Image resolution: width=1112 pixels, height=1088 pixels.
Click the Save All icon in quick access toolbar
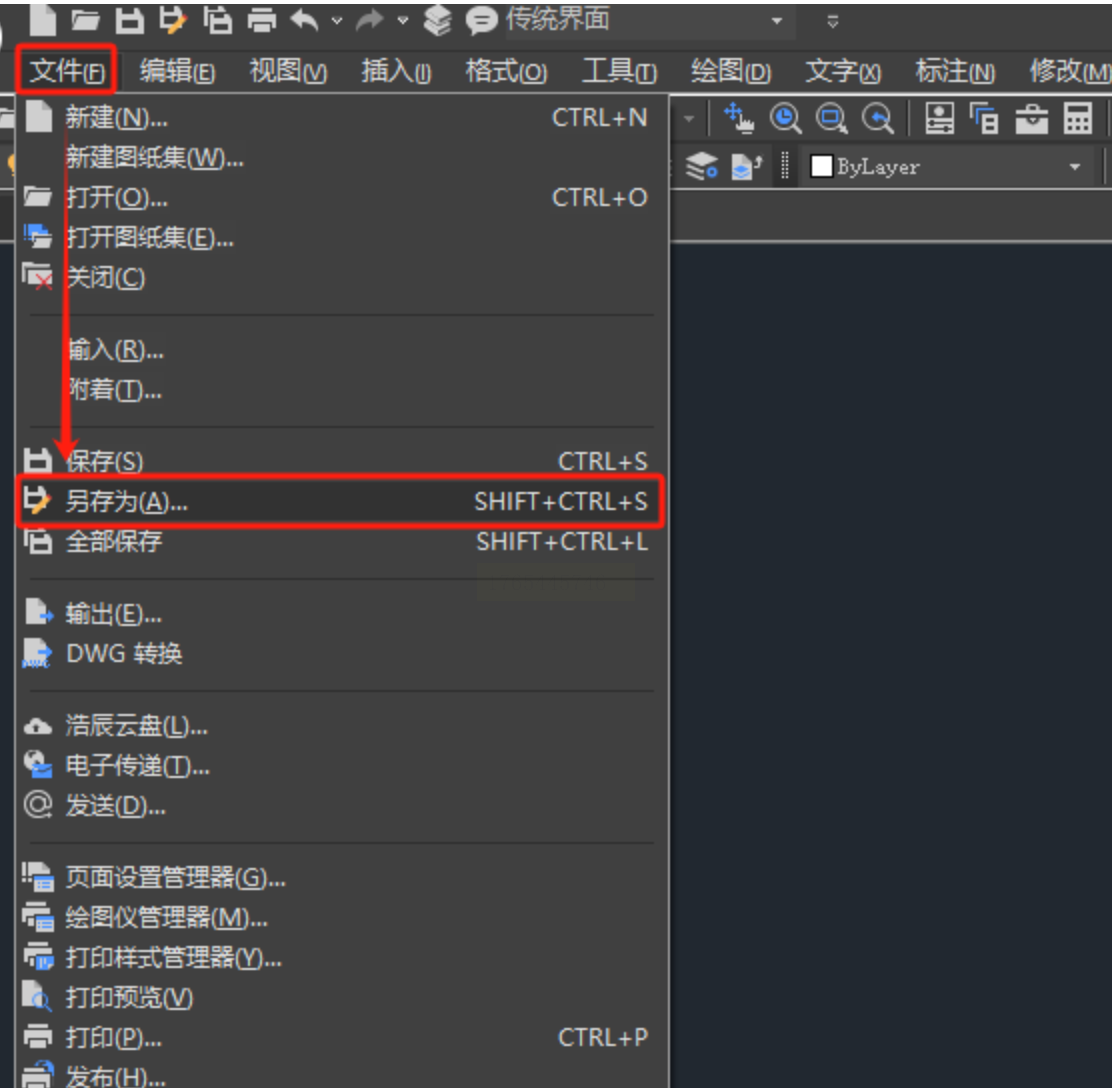point(217,20)
